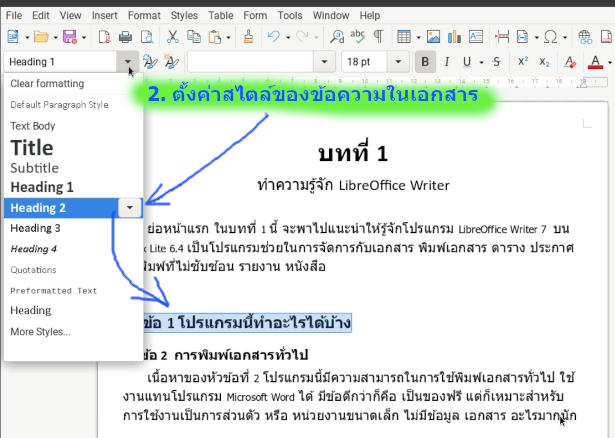This screenshot has height=438, width=615.
Task: Click the Undo arrow icon
Action: click(x=274, y=37)
